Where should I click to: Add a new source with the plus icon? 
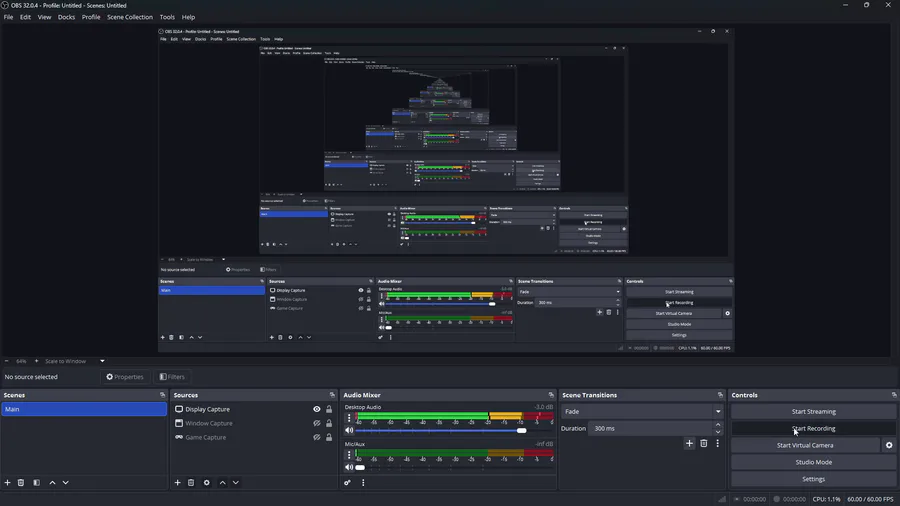(x=177, y=482)
